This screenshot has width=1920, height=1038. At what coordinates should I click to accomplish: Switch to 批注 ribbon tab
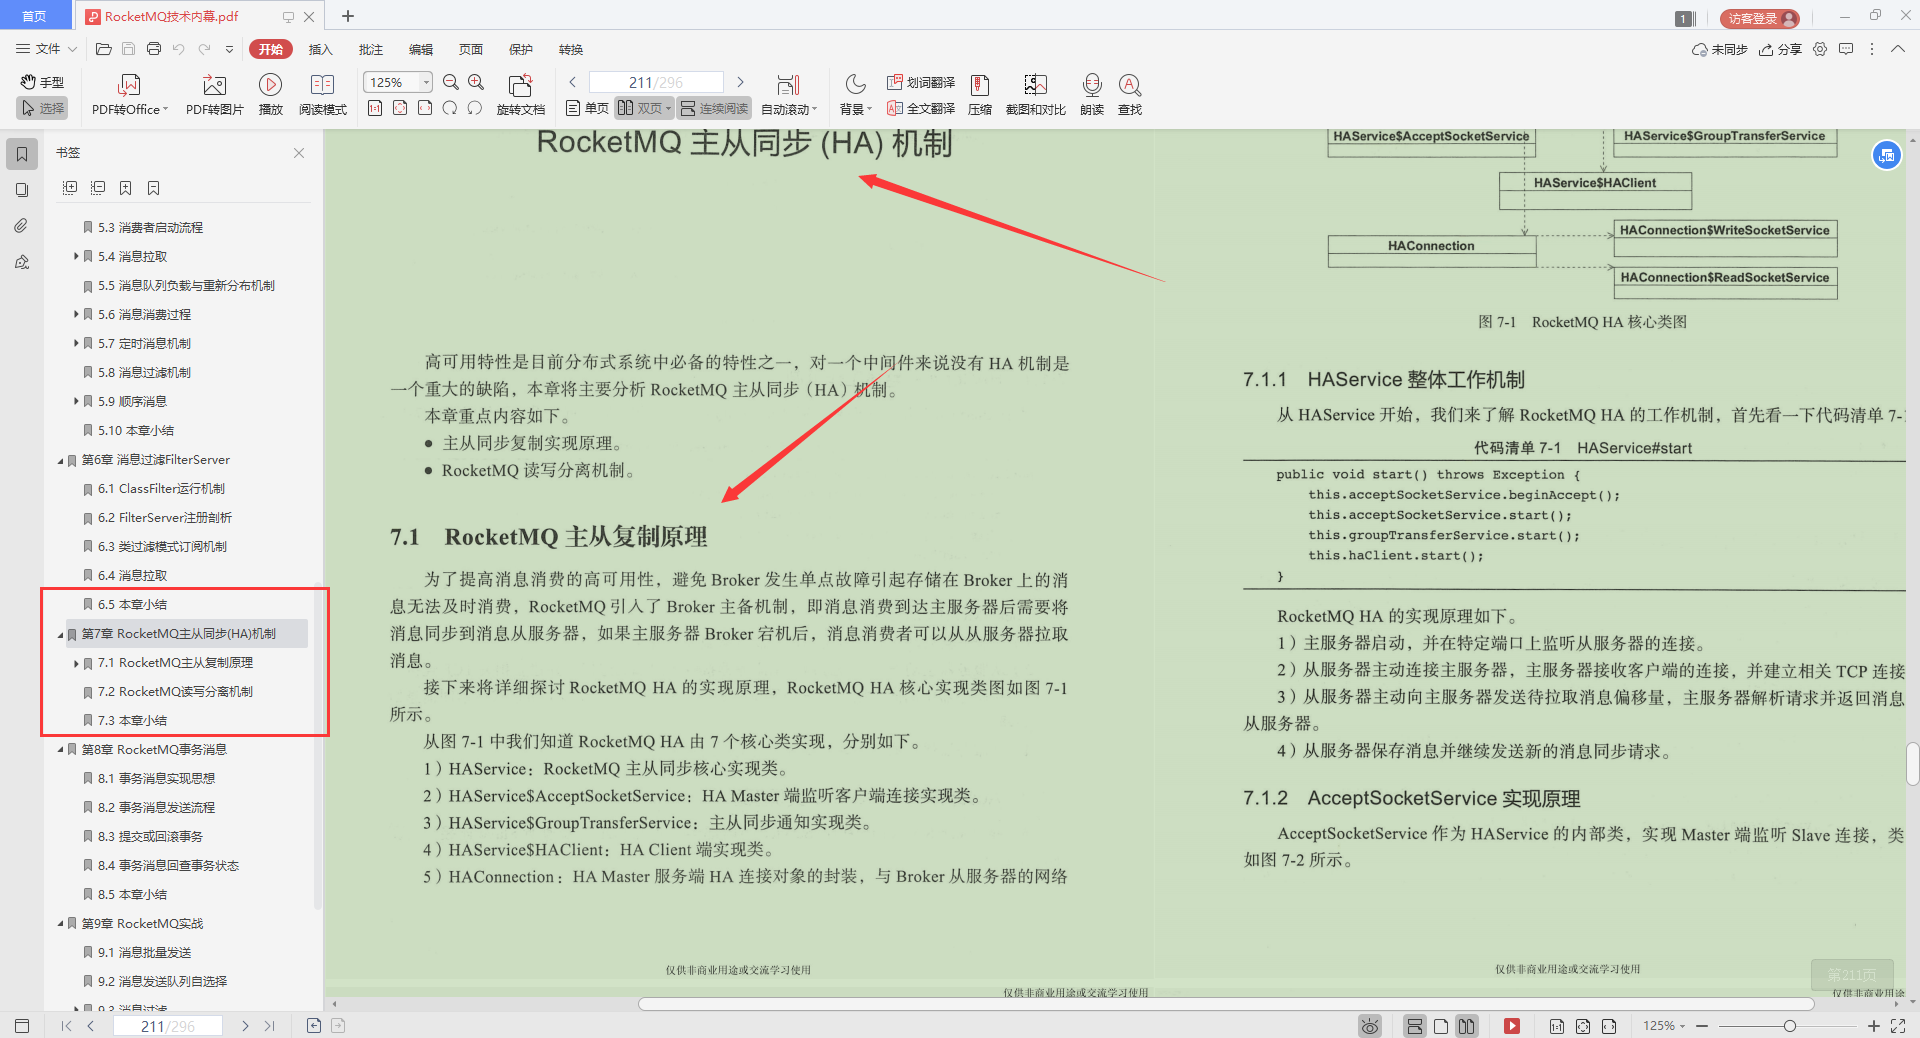pos(370,49)
